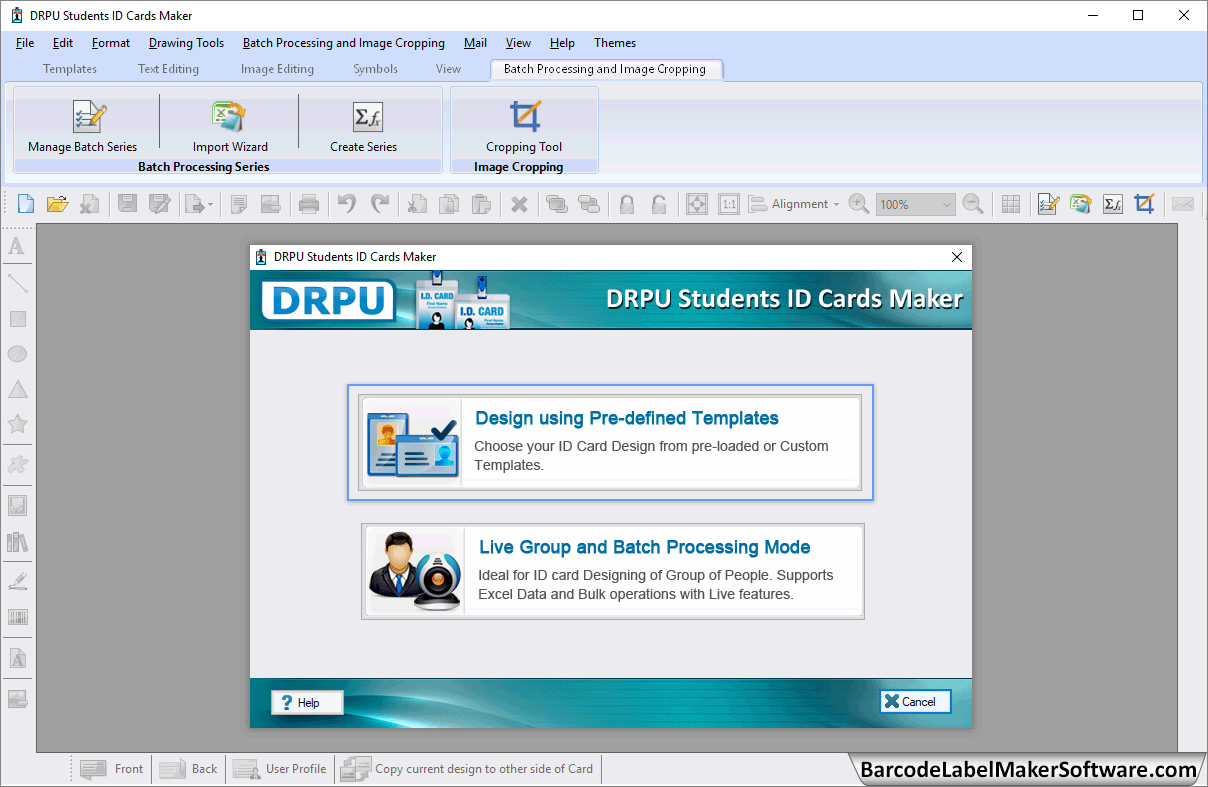Delete item with X toolbar icon
1208x787 pixels.
coord(519,204)
